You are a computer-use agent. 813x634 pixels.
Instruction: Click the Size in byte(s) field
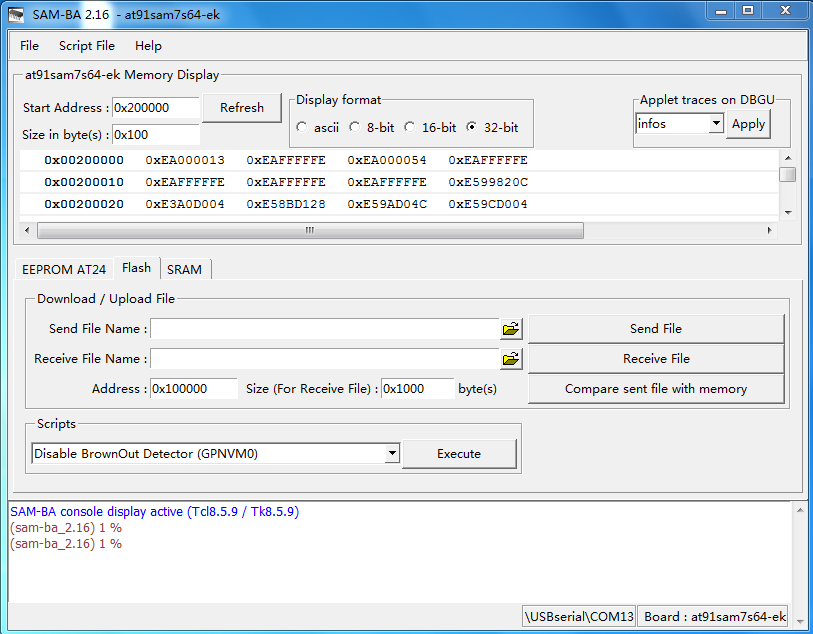[x=156, y=135]
